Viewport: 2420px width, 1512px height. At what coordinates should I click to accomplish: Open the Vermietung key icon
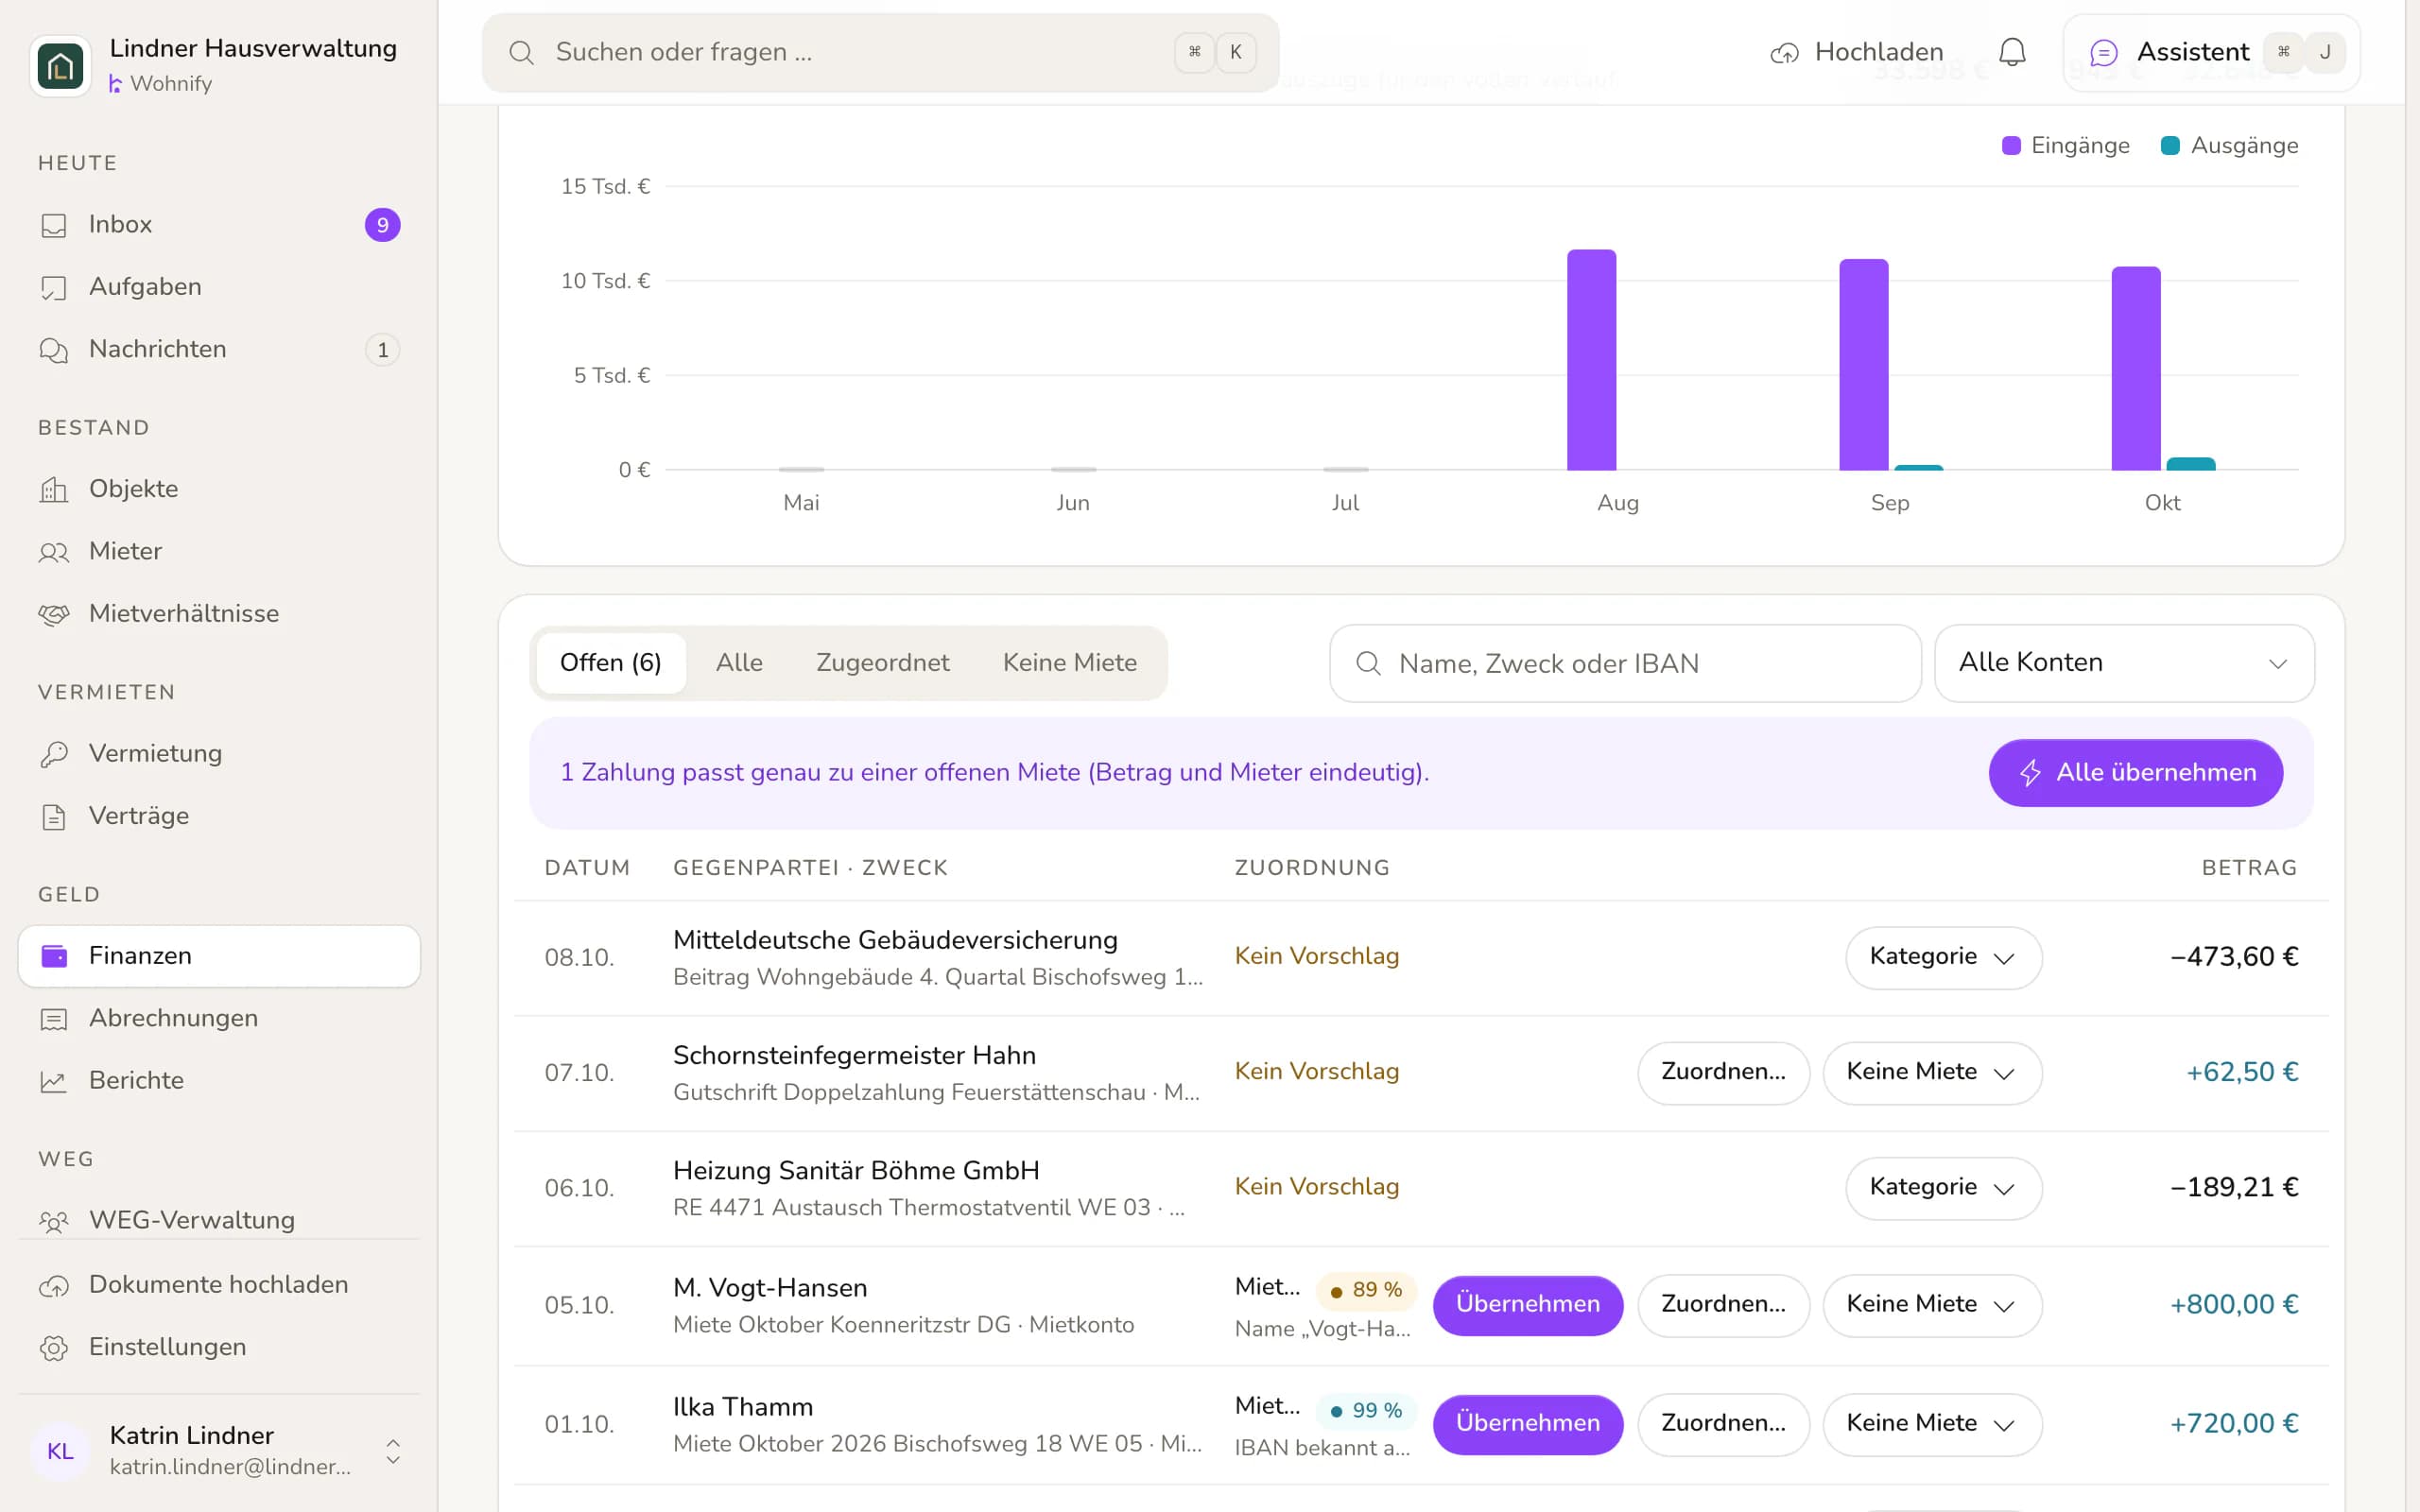tap(54, 754)
